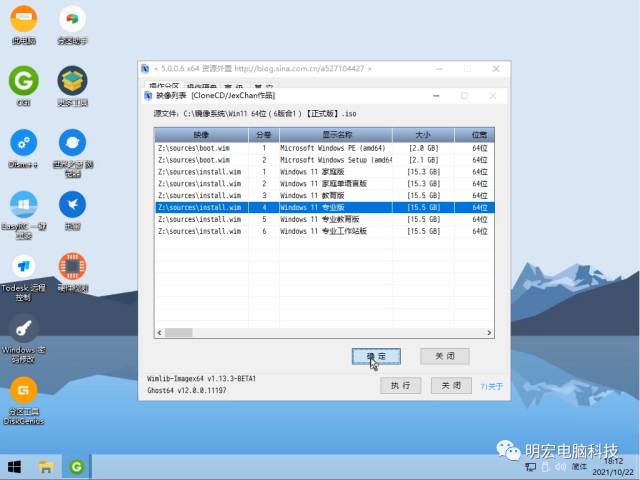
Task: Click the CGI main window title icon
Action: [145, 69]
